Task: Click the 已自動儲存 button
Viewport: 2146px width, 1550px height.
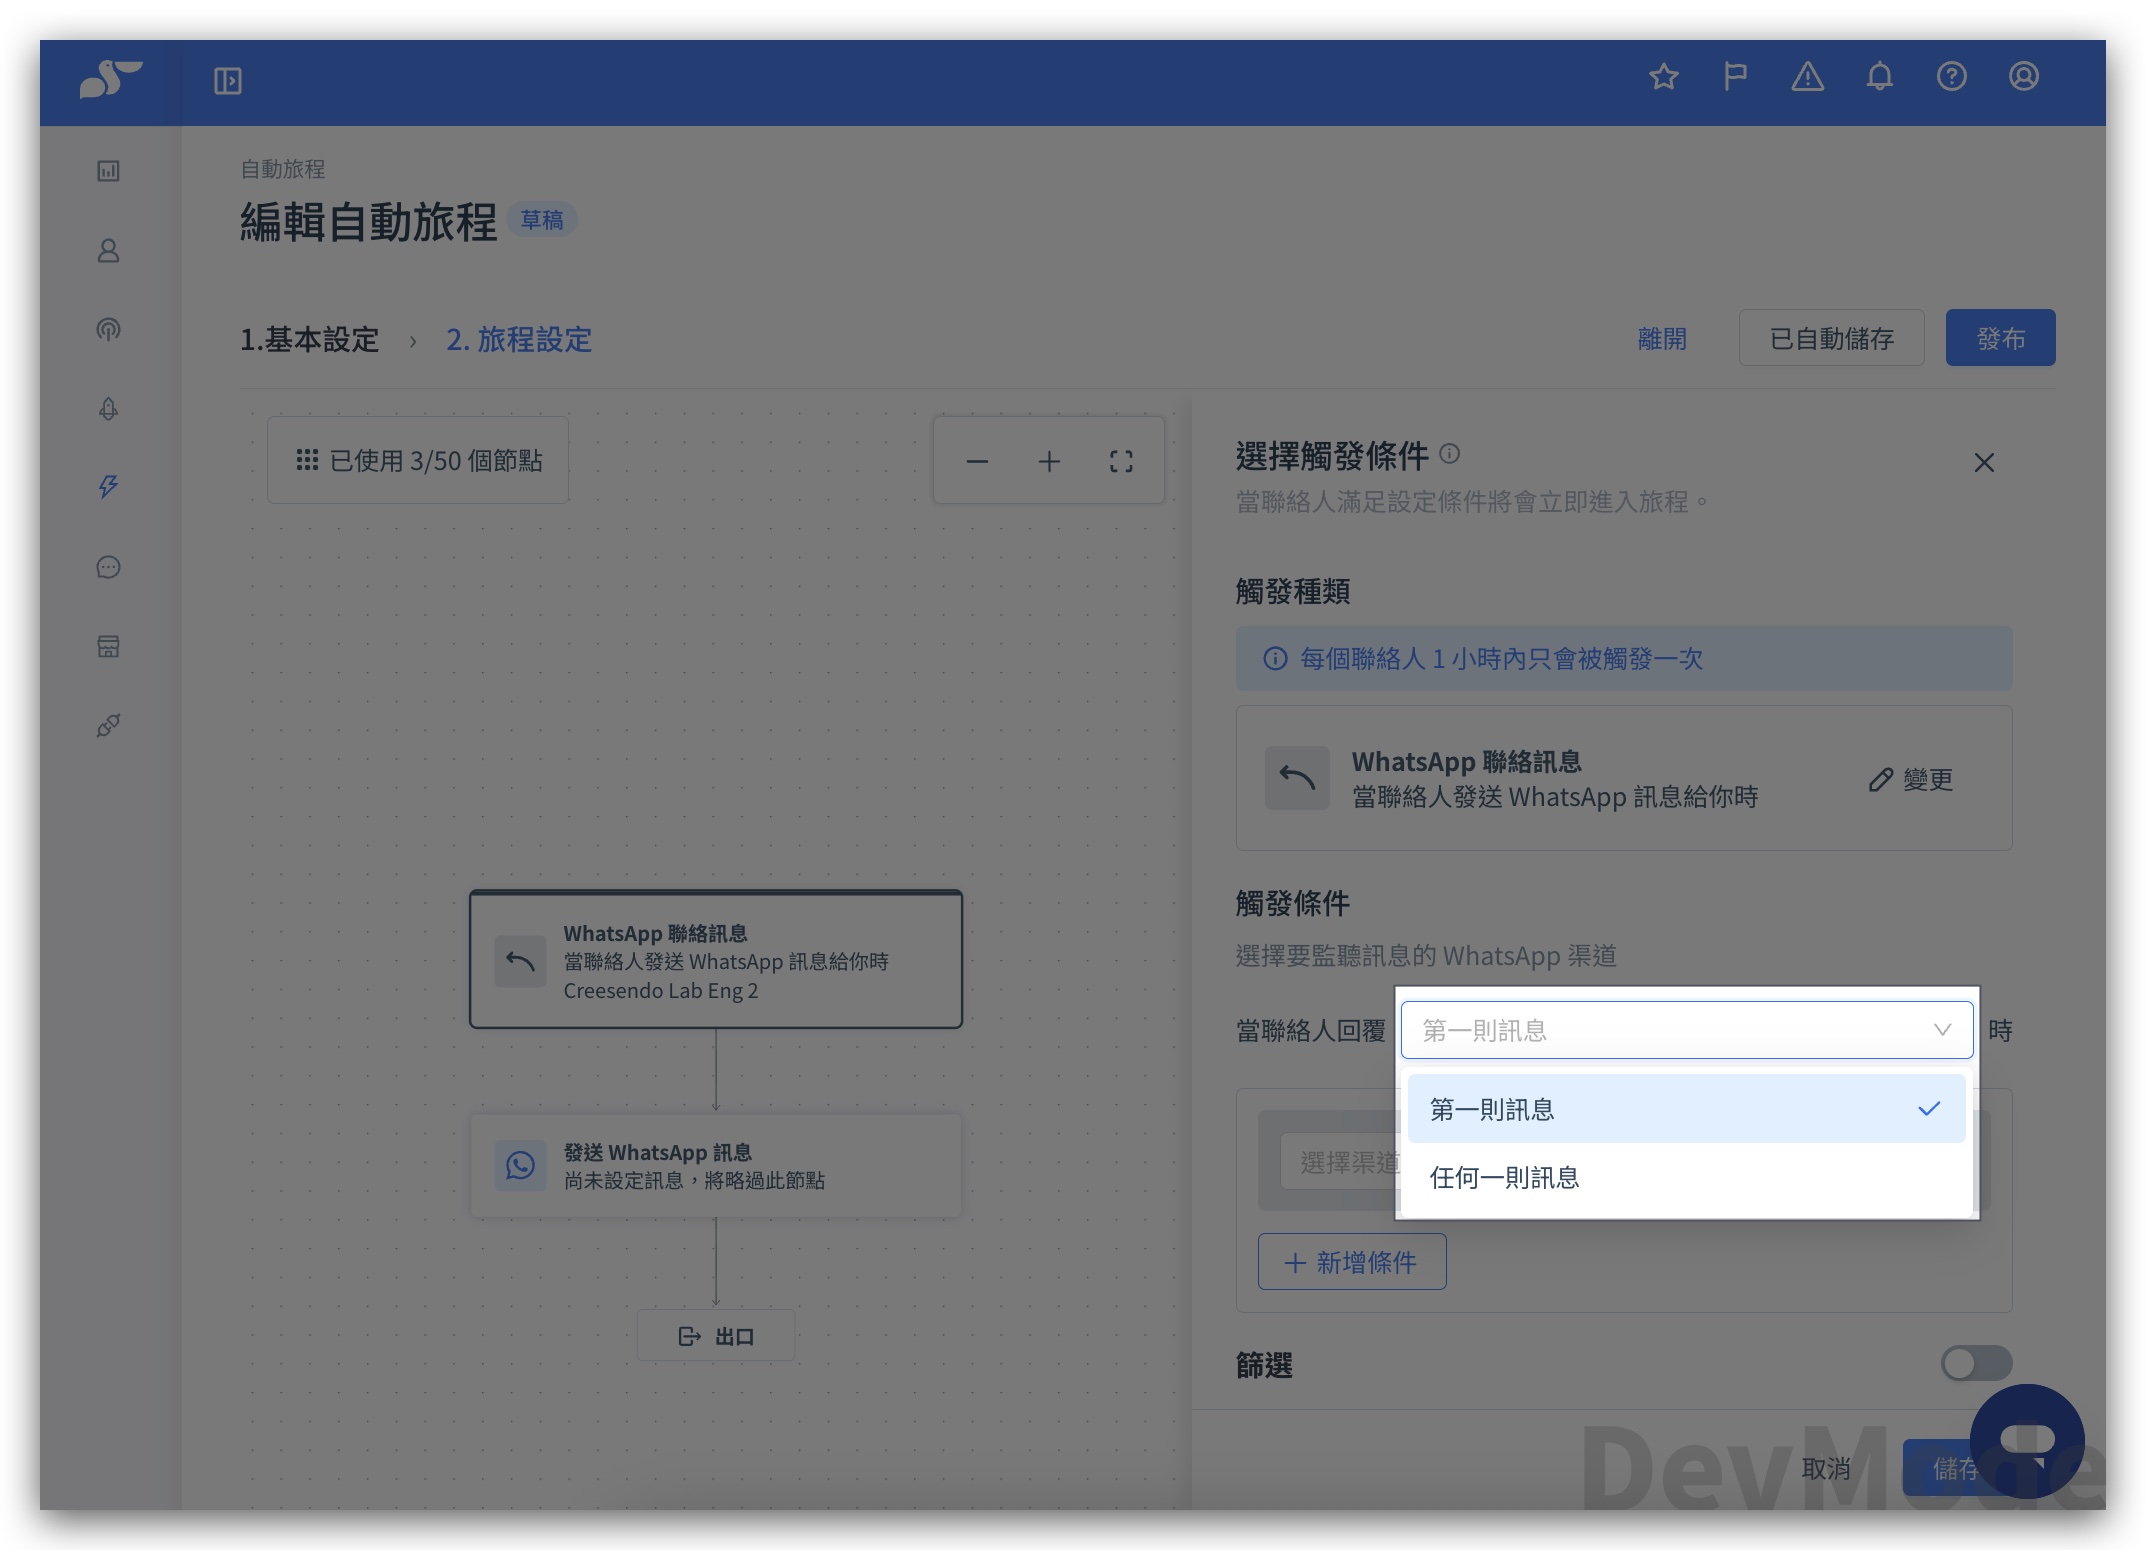Action: [x=1831, y=338]
